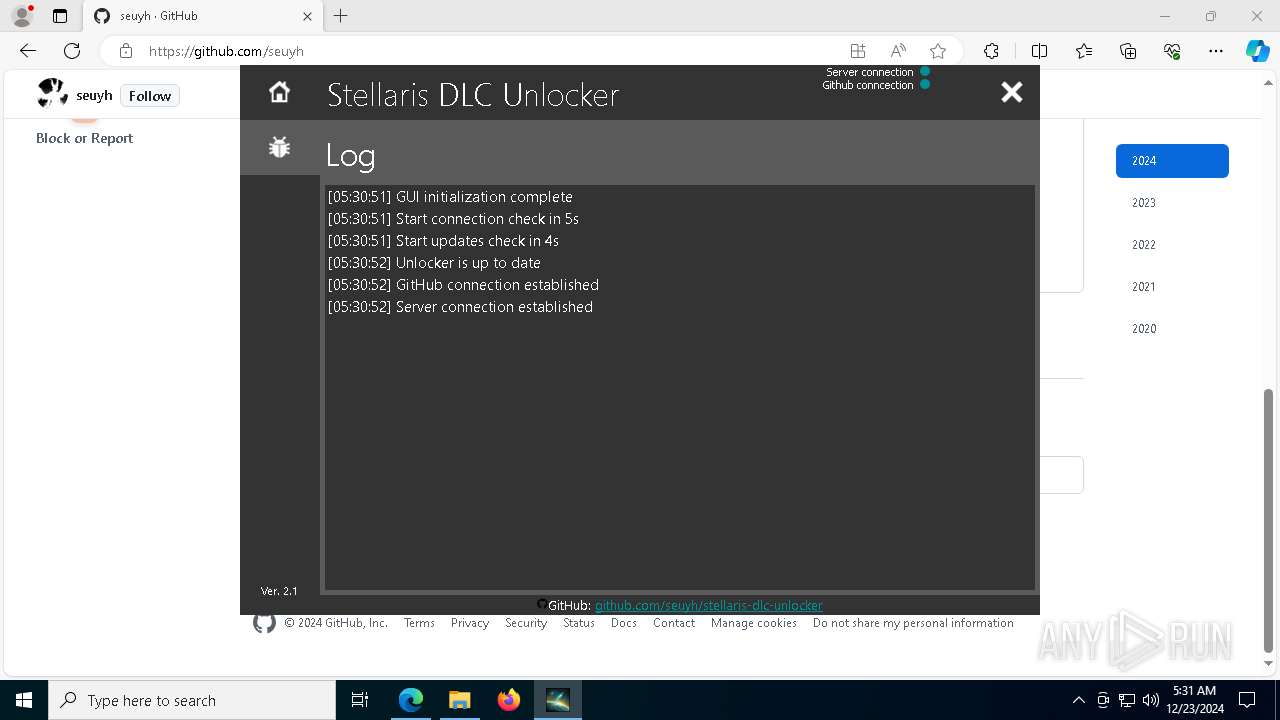The width and height of the screenshot is (1280, 720).
Task: Click the browser page vertical scrollbar
Action: pyautogui.click(x=1269, y=520)
